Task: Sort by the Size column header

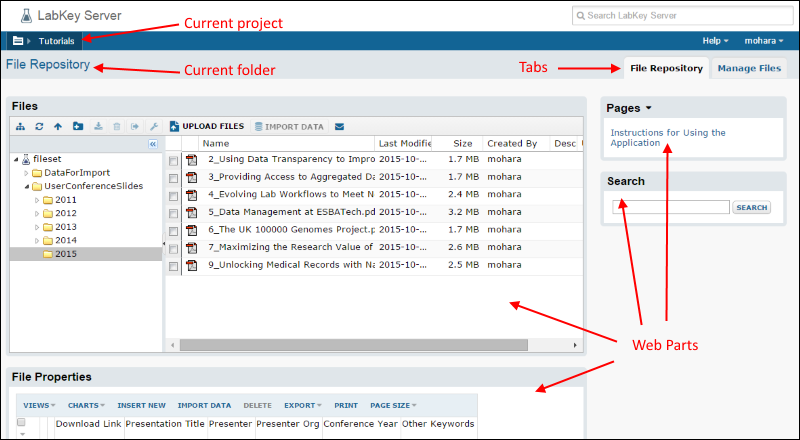Action: point(458,143)
